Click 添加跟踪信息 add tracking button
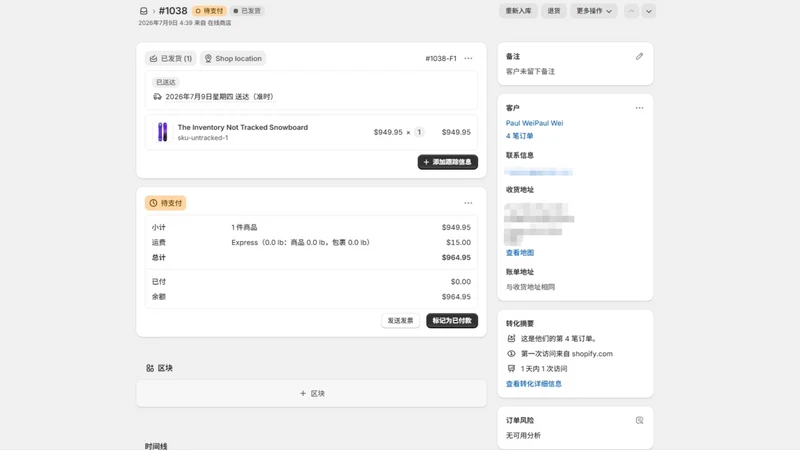 (447, 162)
